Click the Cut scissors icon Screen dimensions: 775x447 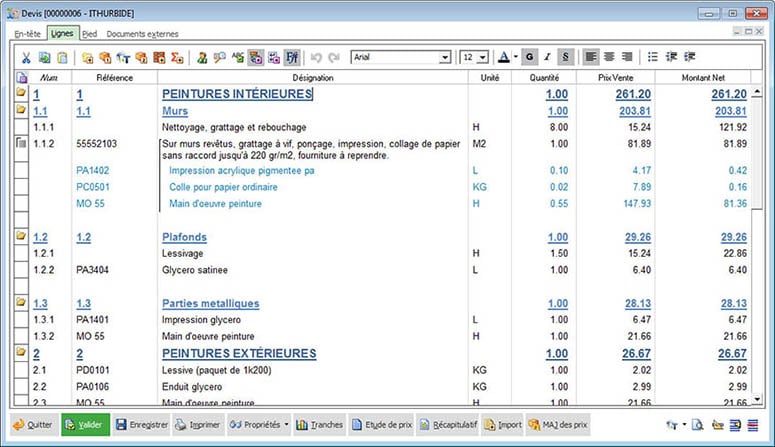click(x=26, y=58)
